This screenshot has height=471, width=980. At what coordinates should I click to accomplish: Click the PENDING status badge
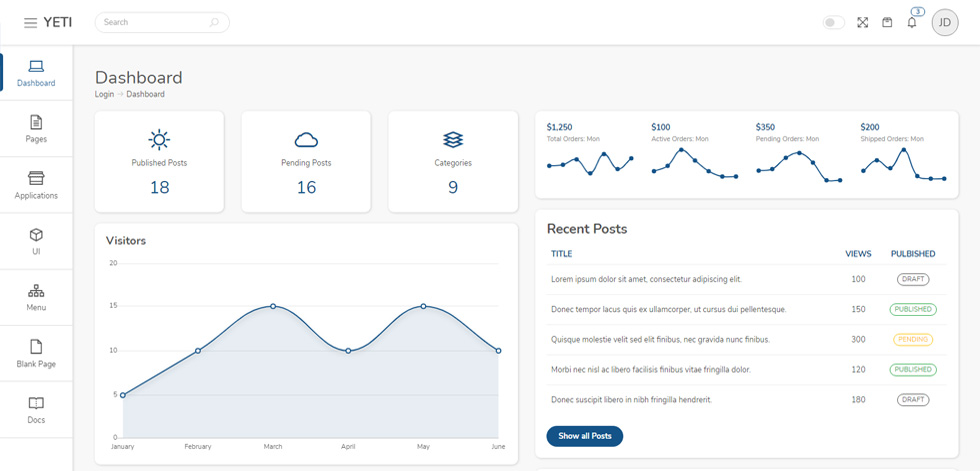[913, 340]
